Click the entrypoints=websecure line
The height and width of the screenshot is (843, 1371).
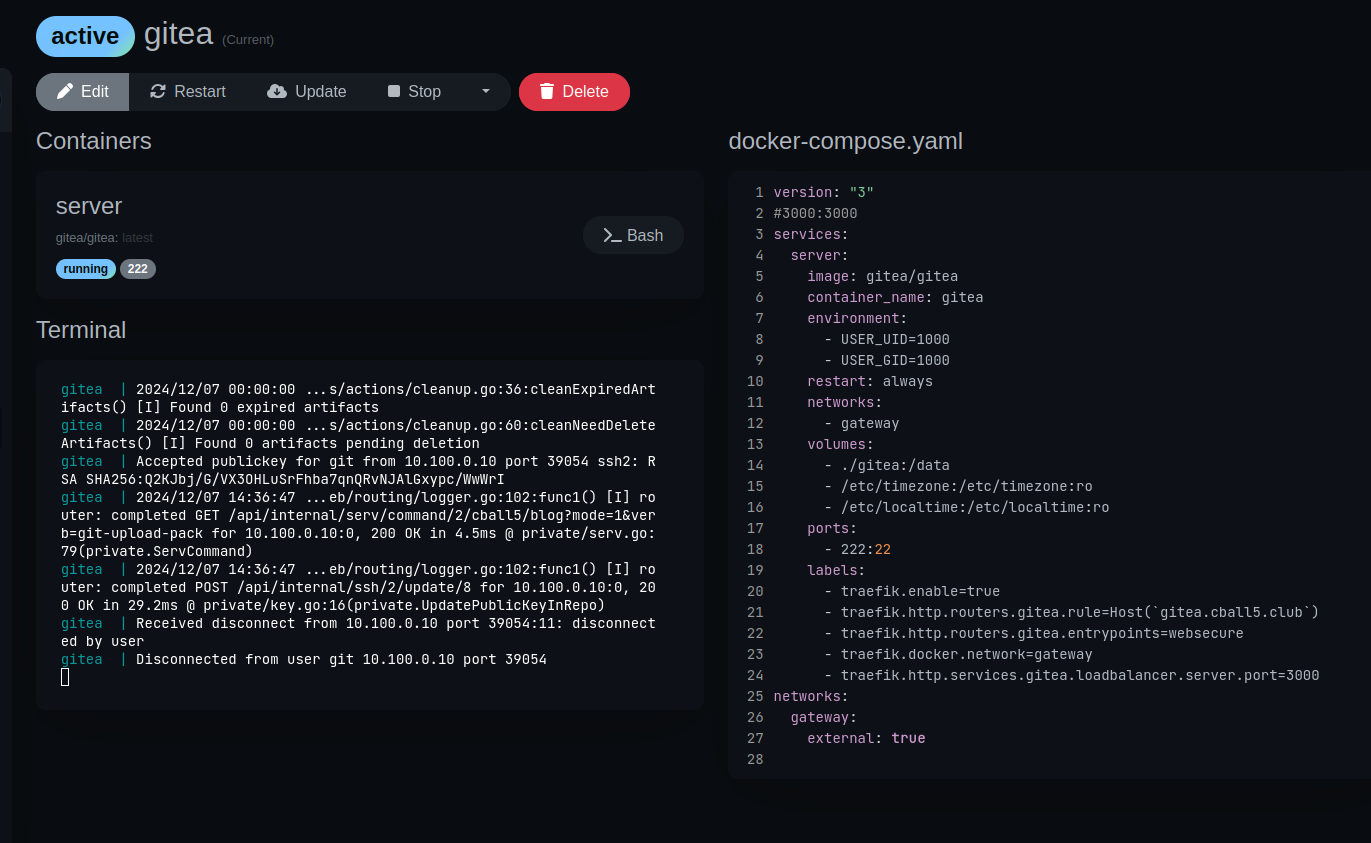(x=1034, y=633)
